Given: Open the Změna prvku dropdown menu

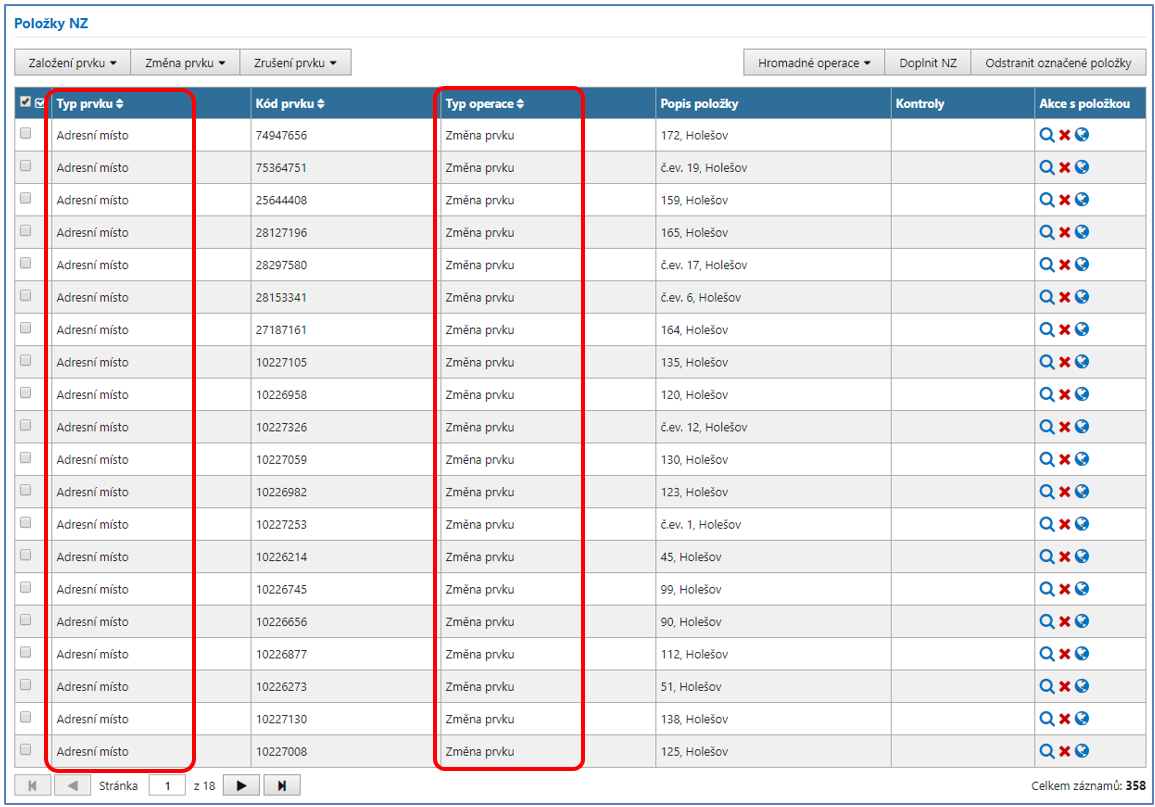Looking at the screenshot, I should (x=185, y=63).
